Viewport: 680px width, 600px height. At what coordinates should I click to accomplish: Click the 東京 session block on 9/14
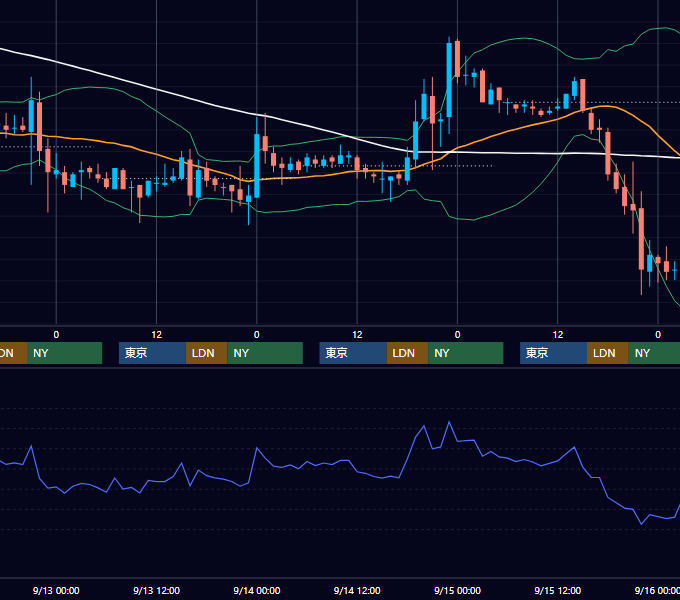[353, 353]
